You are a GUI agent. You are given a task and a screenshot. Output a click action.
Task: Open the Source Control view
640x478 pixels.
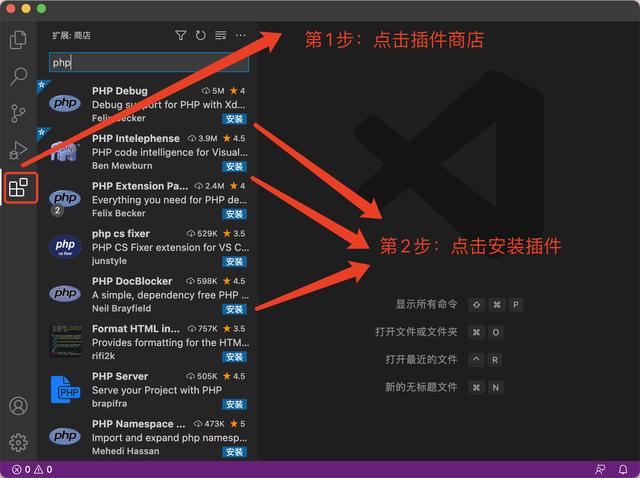click(x=18, y=113)
